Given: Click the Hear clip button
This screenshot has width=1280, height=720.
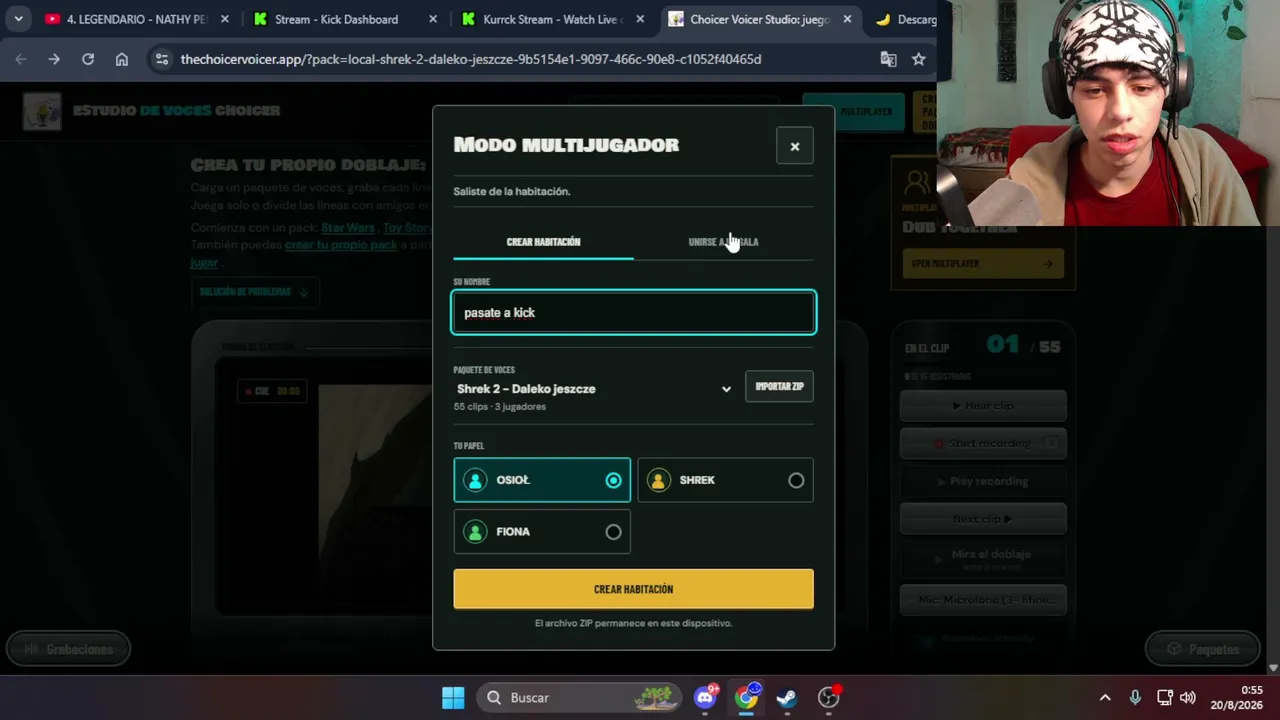Looking at the screenshot, I should click(983, 406).
